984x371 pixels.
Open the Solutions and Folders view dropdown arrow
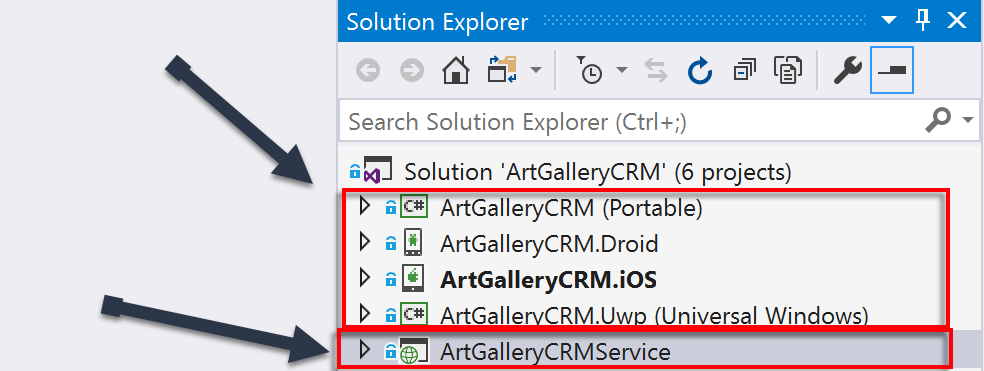535,70
